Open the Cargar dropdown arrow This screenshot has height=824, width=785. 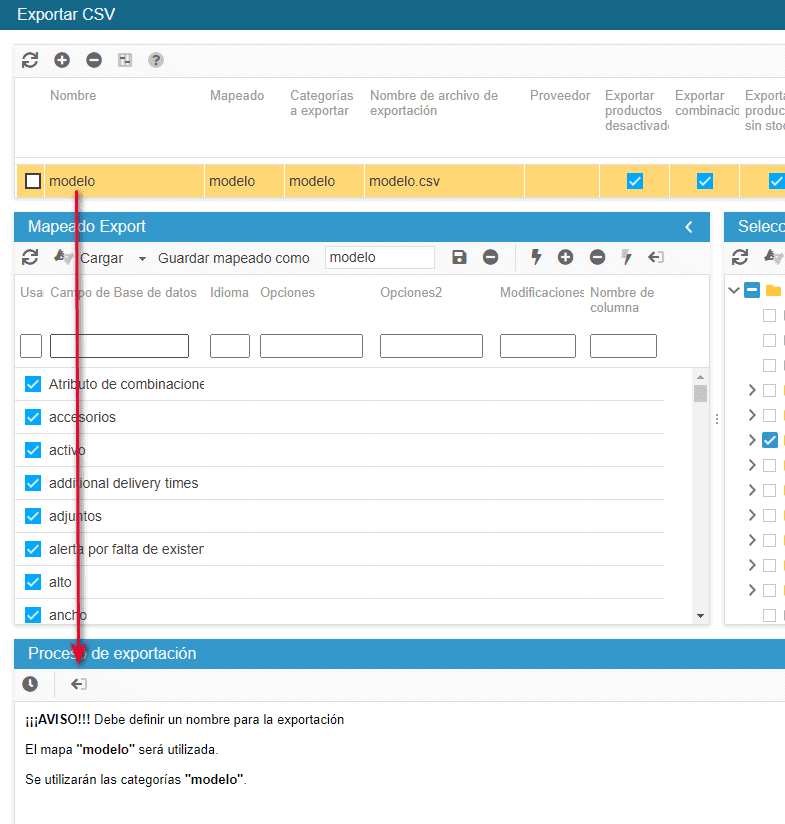142,258
